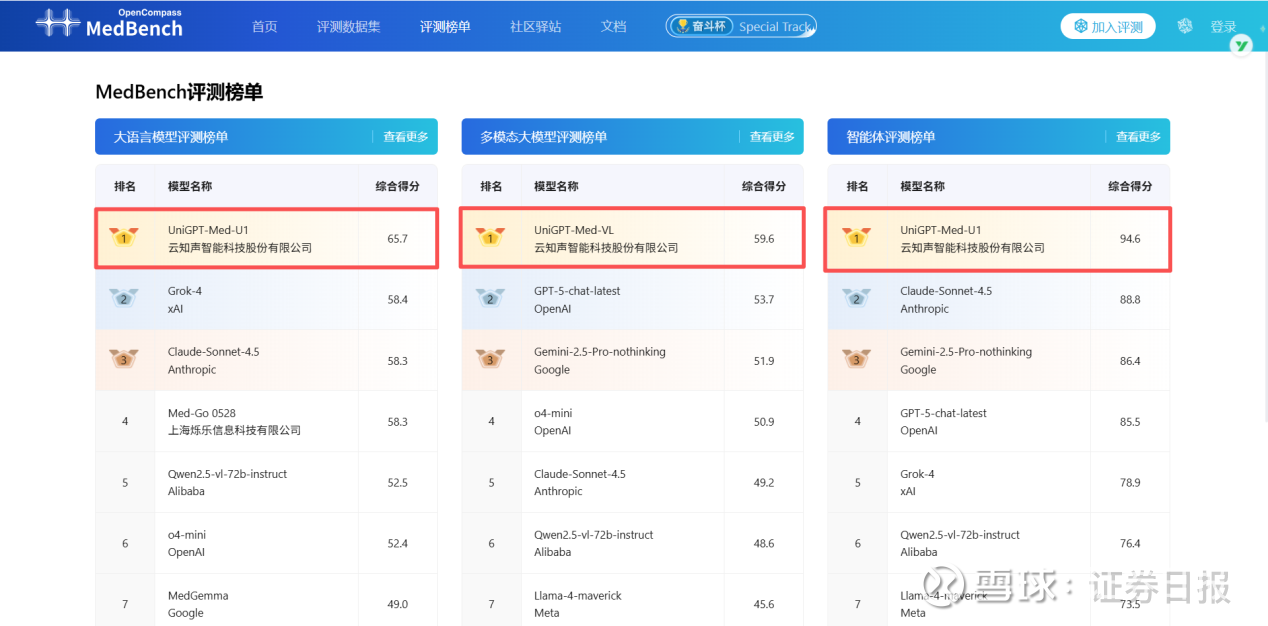Click silver medal icon beside GPT-5-chat-latest 53.7
Screen dimensions: 1268x626
[491, 299]
